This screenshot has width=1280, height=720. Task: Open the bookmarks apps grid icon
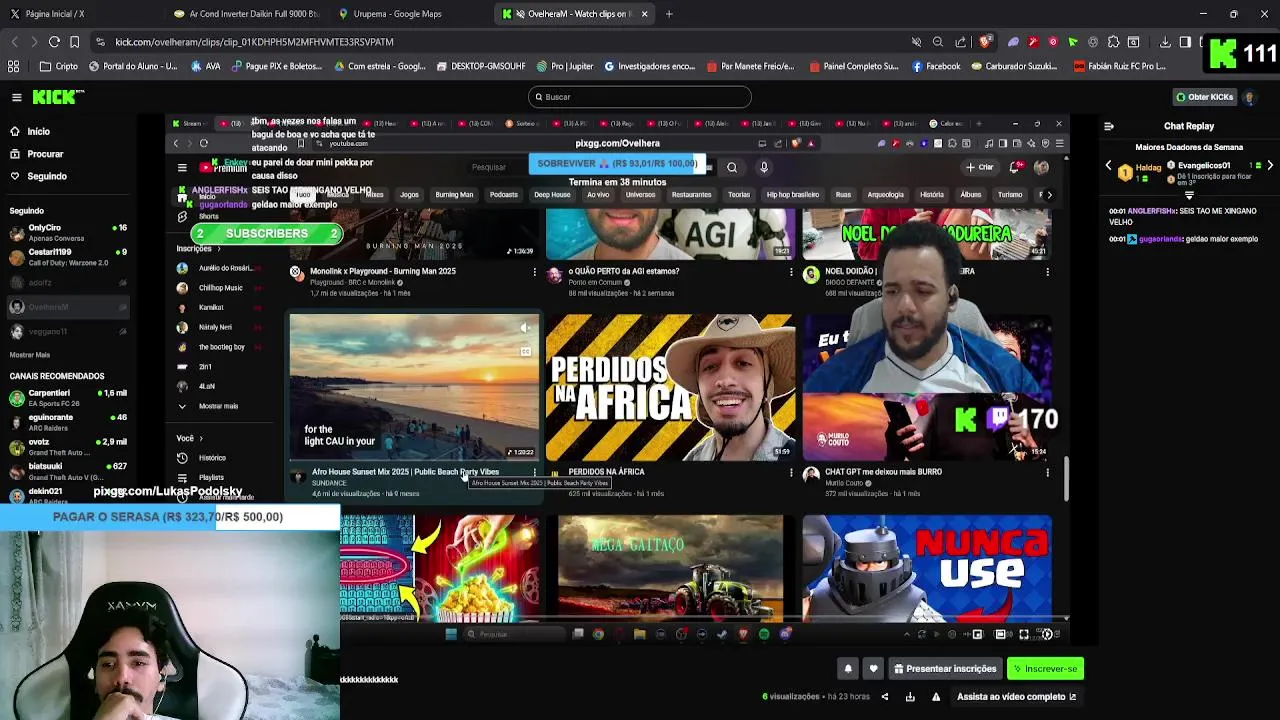(x=14, y=67)
